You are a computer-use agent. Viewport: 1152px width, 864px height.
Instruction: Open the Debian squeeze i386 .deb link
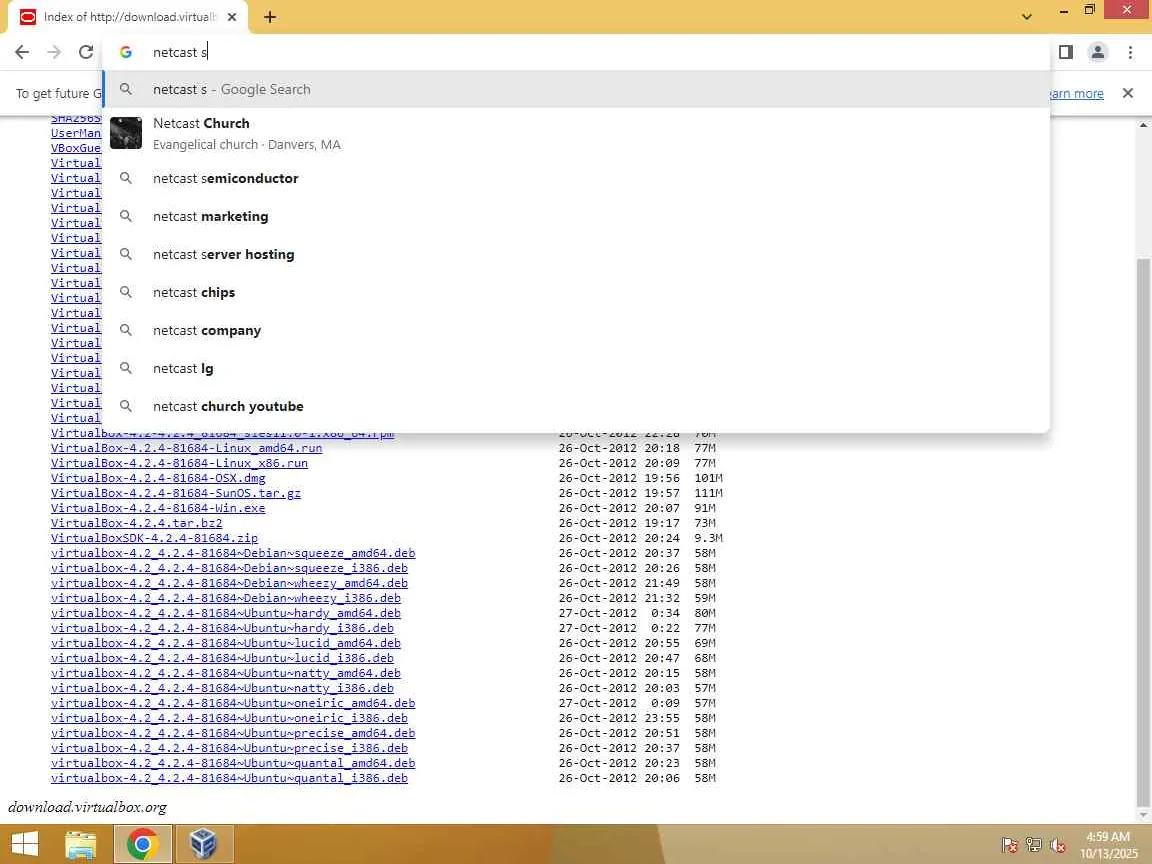coord(229,568)
